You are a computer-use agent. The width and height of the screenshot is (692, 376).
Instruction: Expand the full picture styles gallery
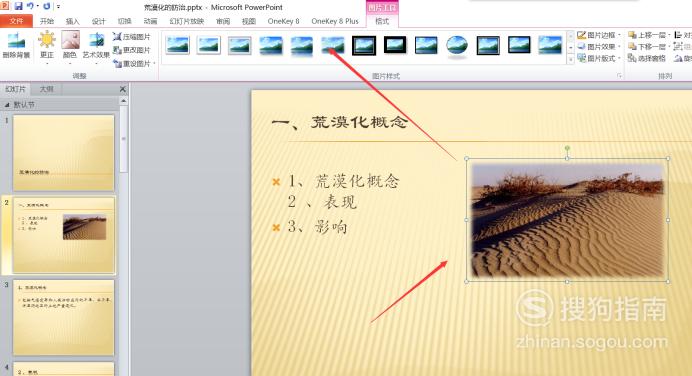[571, 58]
